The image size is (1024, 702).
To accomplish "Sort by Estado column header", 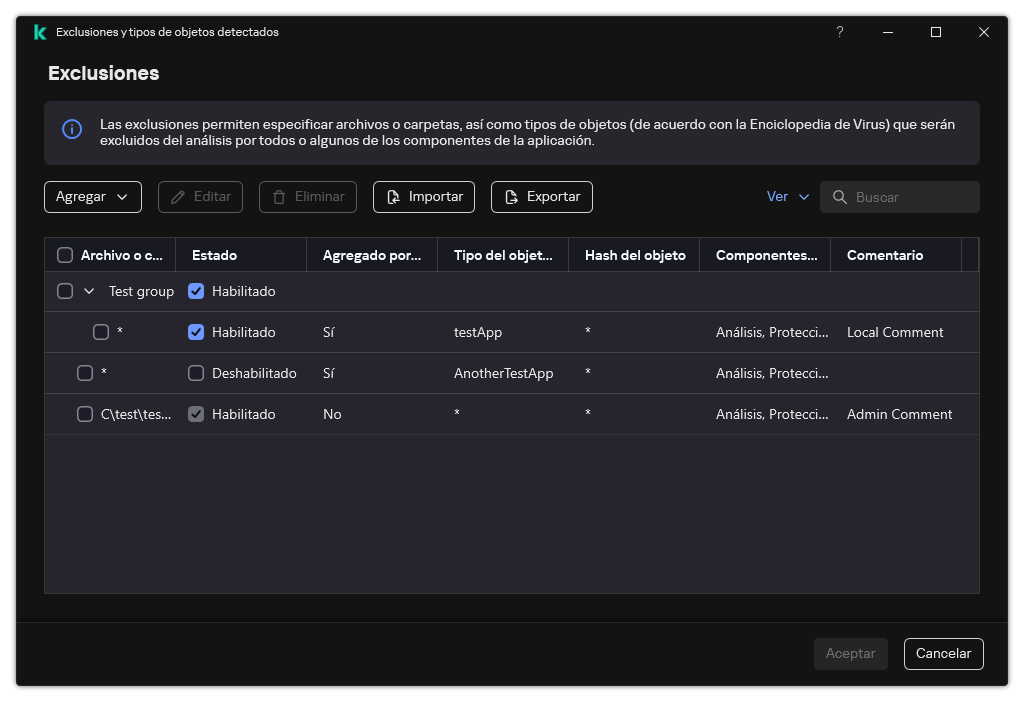I will click(214, 255).
